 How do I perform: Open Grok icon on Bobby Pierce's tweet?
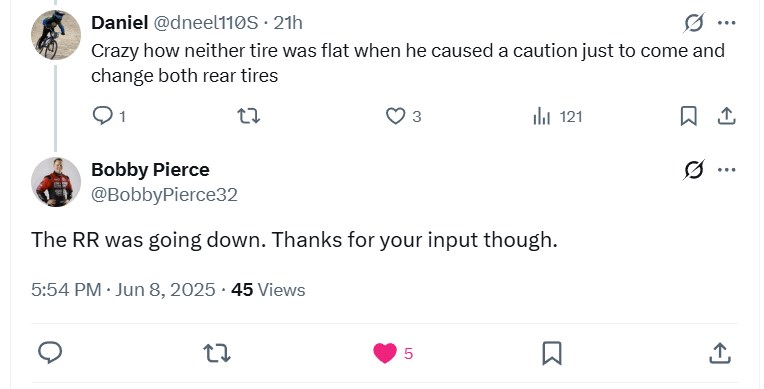tap(694, 170)
